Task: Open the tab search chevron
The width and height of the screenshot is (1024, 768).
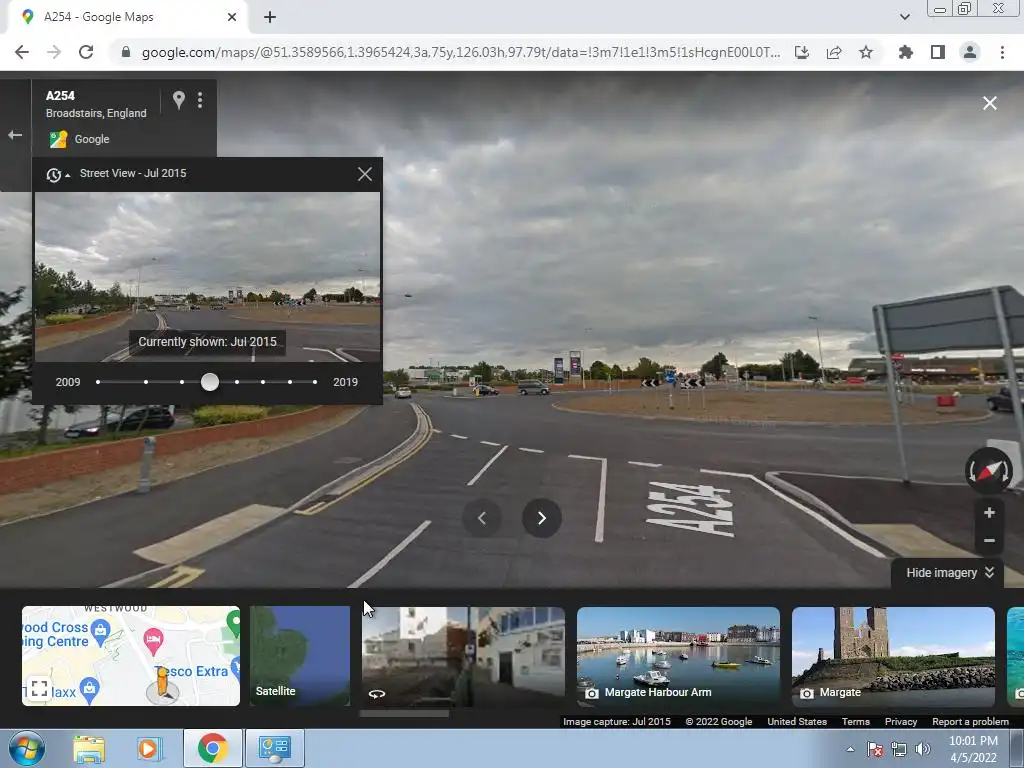Action: [x=904, y=17]
